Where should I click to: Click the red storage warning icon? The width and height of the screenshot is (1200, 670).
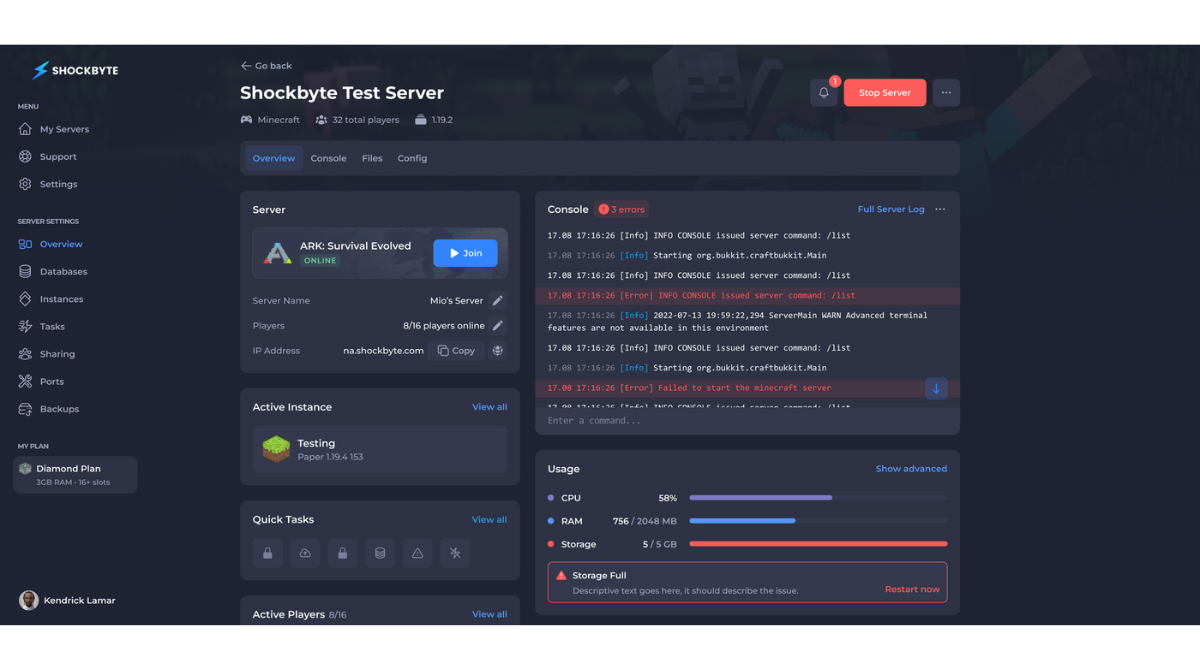pos(561,576)
